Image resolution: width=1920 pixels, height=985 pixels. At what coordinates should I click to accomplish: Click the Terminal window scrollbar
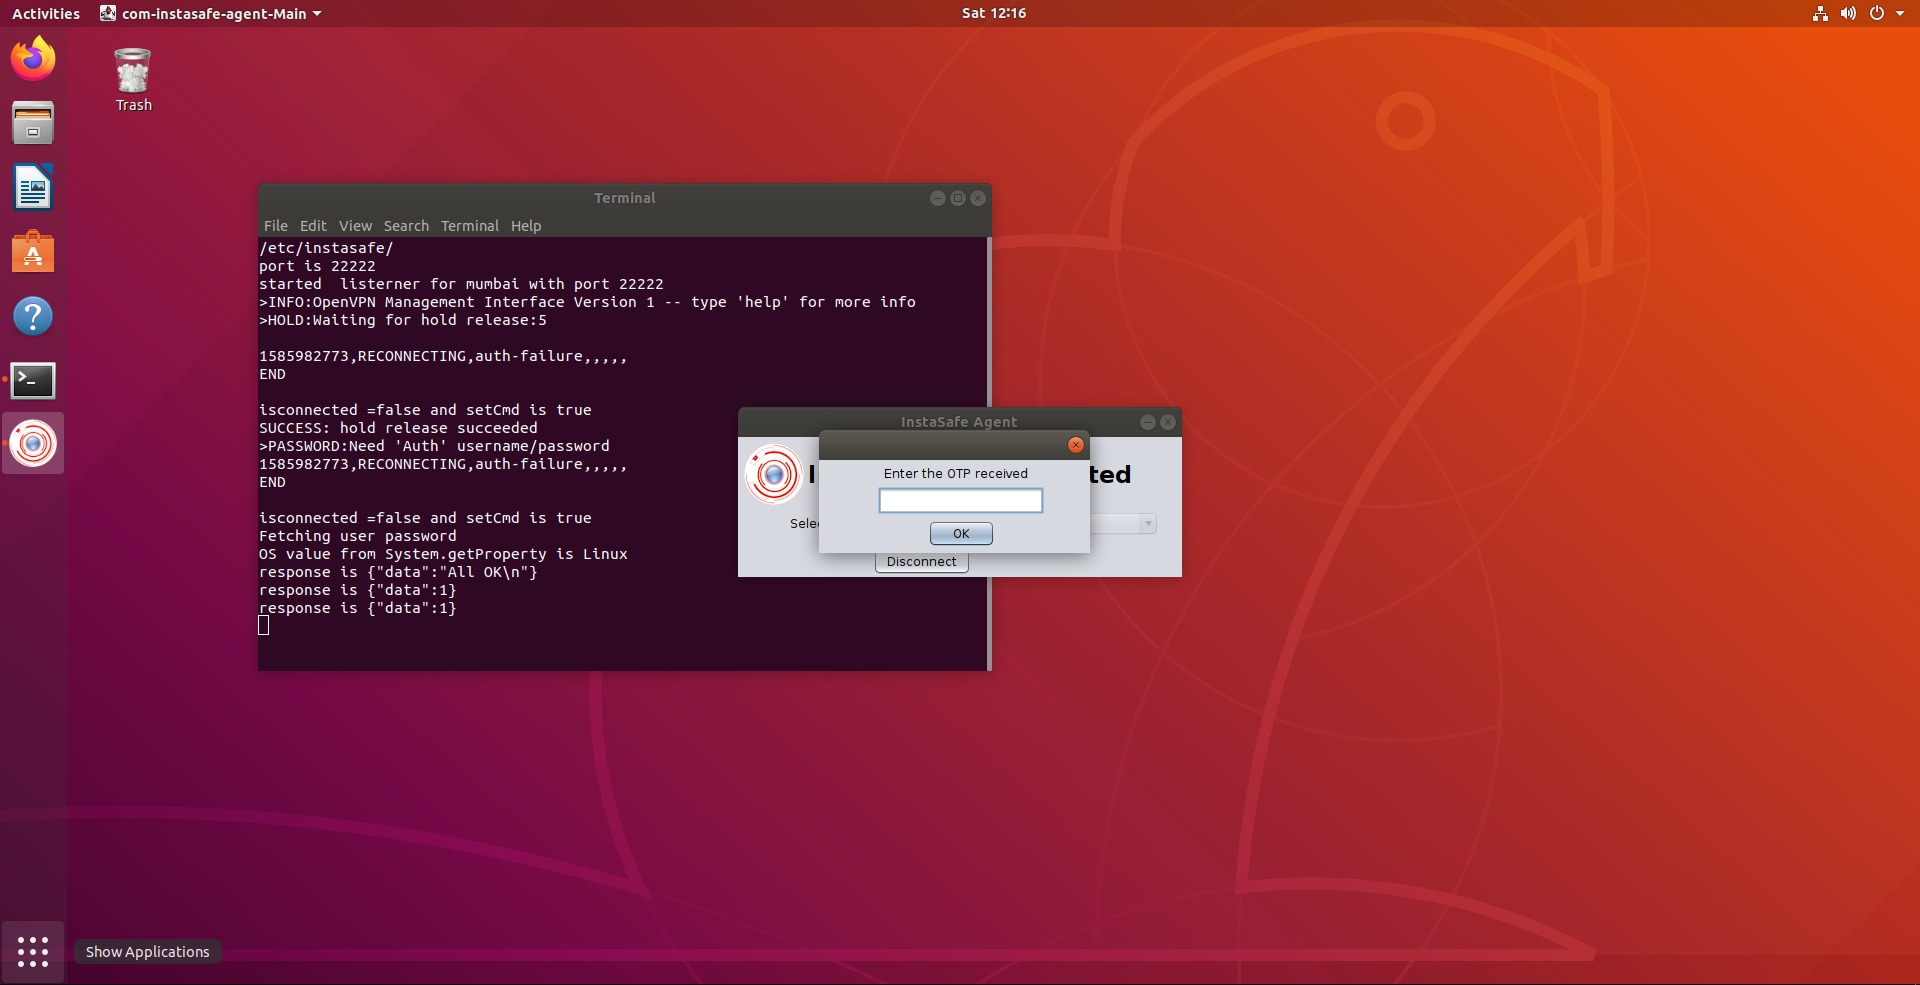[x=989, y=453]
